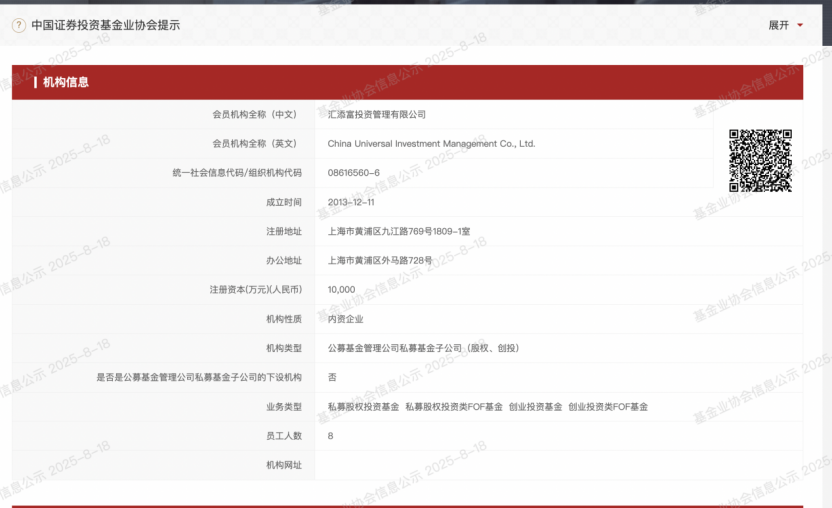
Task: Click the label 员工人数
Action: (284, 436)
